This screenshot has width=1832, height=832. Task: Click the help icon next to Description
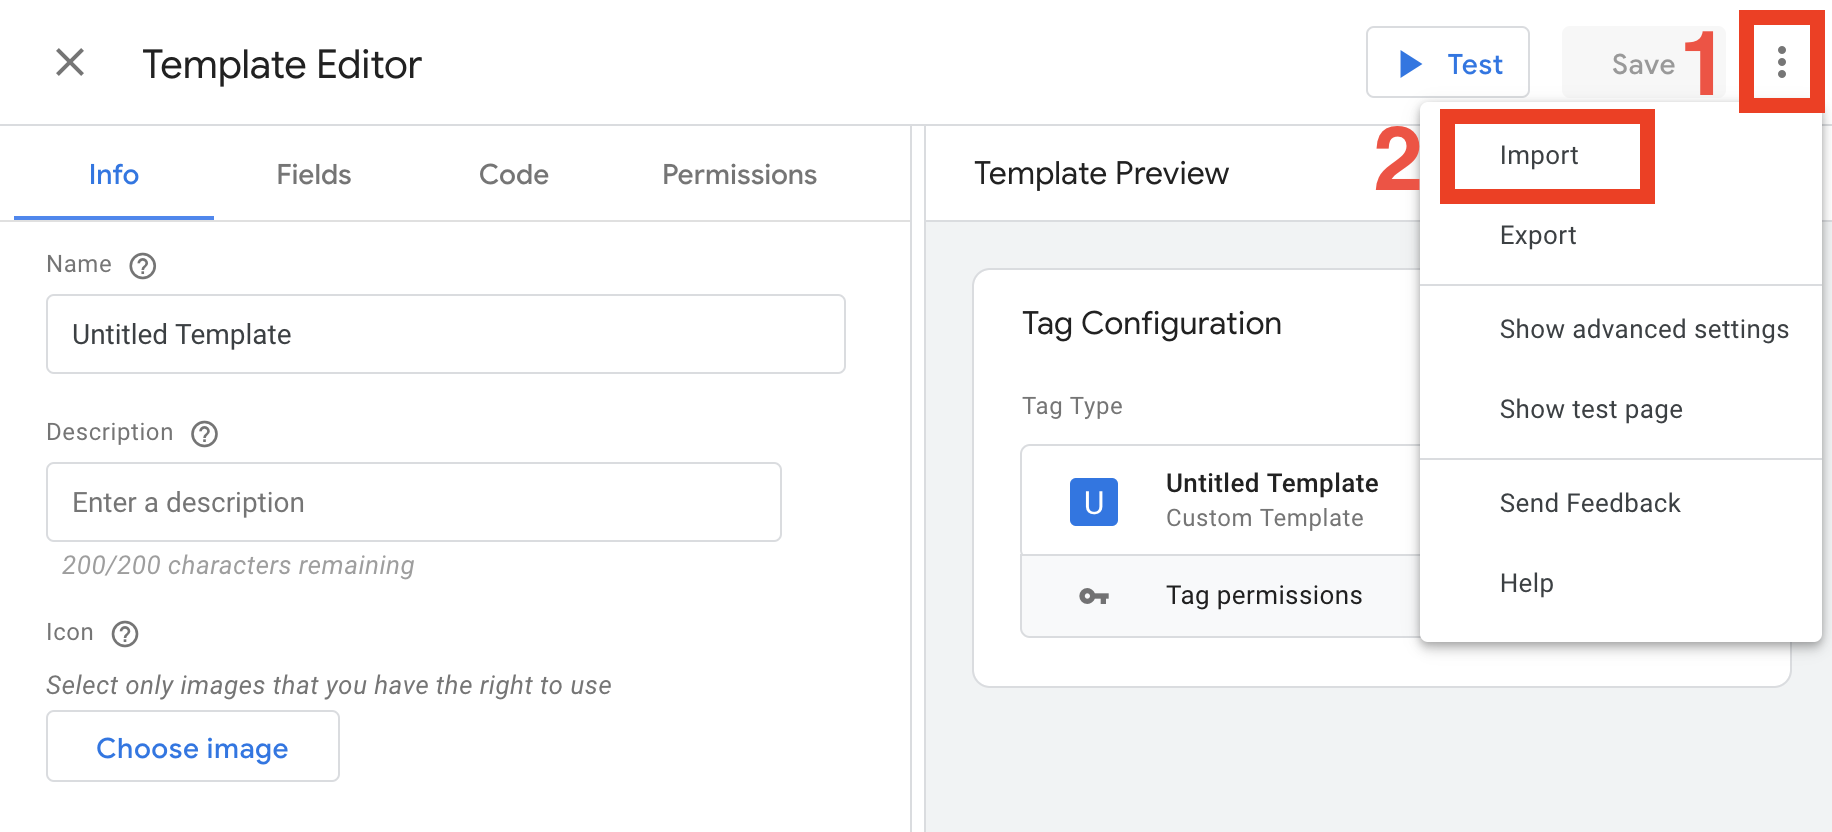[205, 434]
